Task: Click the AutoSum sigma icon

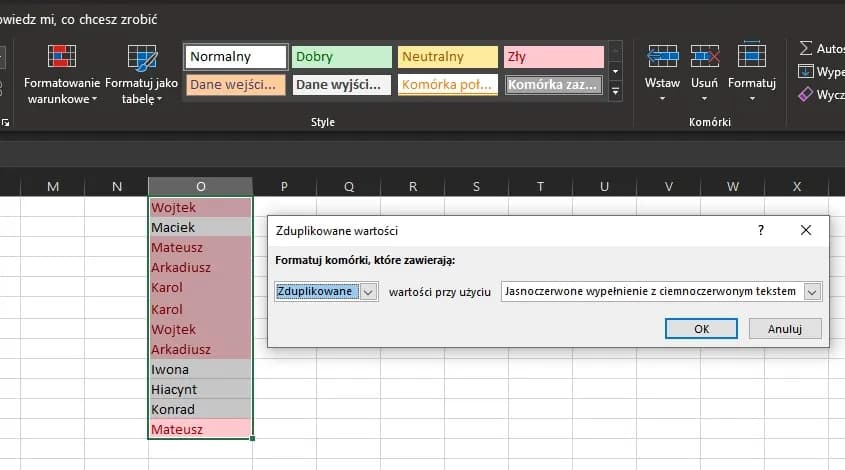Action: click(806, 48)
